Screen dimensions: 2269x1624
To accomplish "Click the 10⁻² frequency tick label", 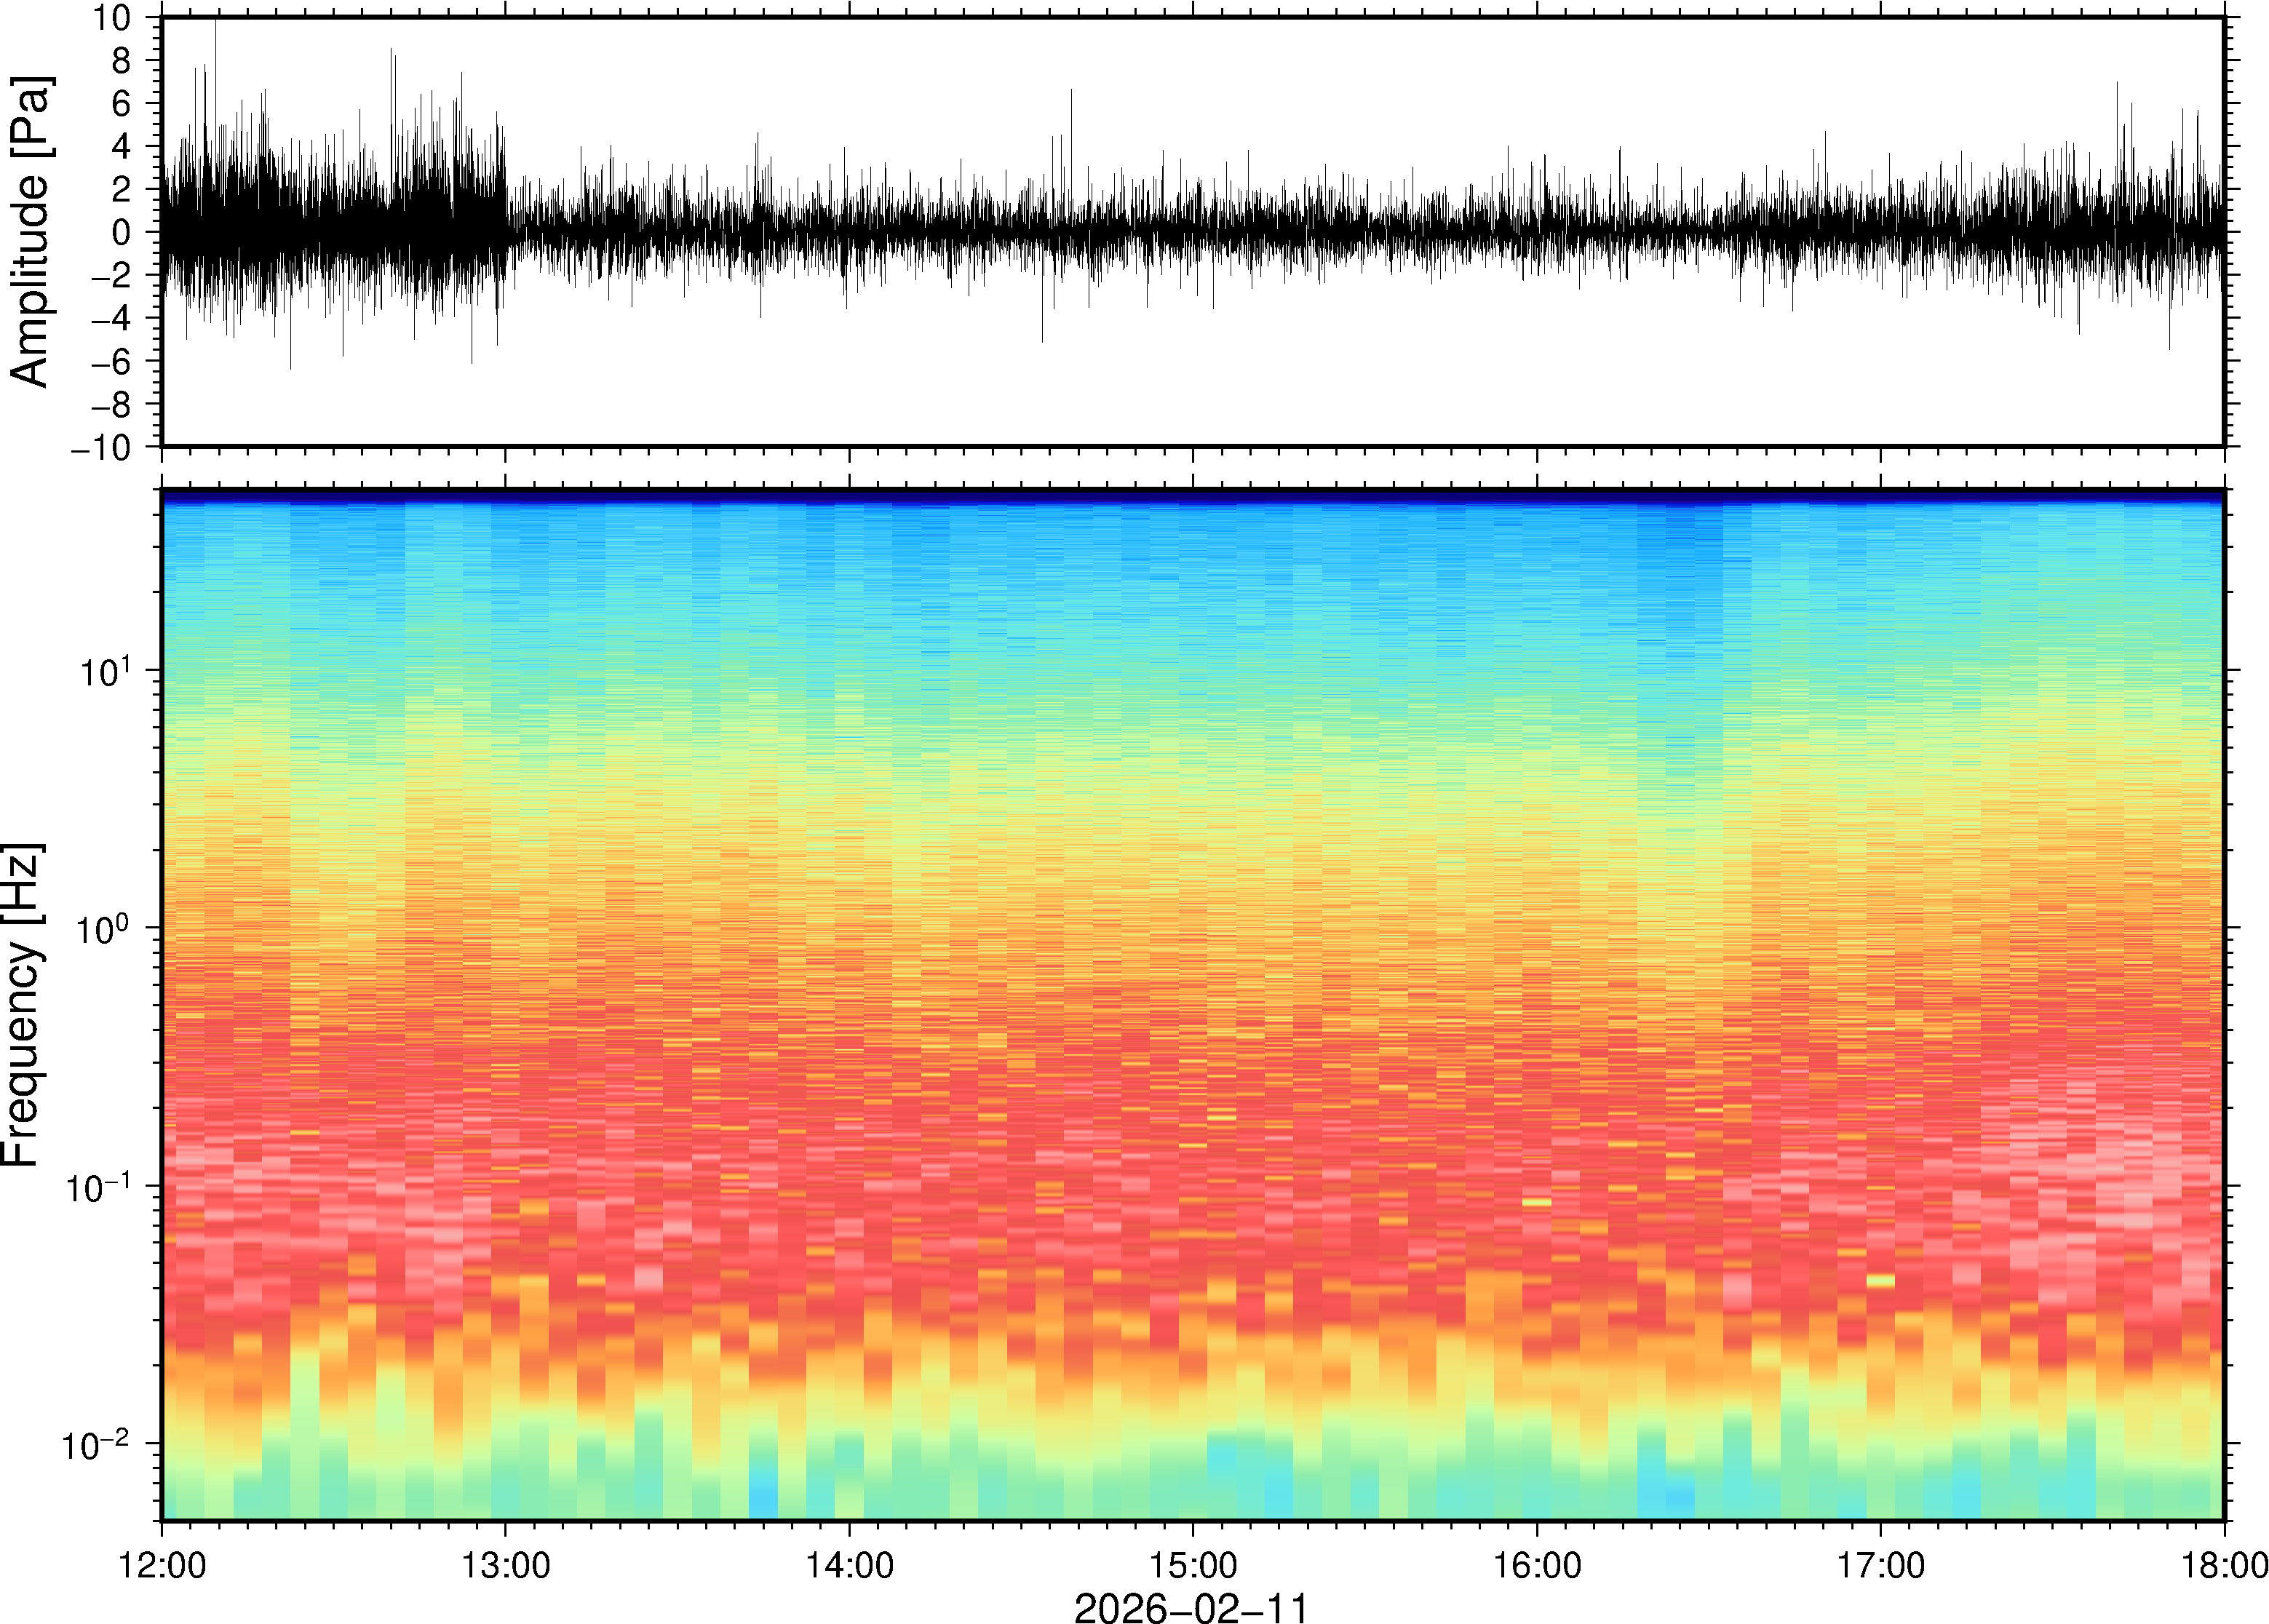I will [x=97, y=1444].
